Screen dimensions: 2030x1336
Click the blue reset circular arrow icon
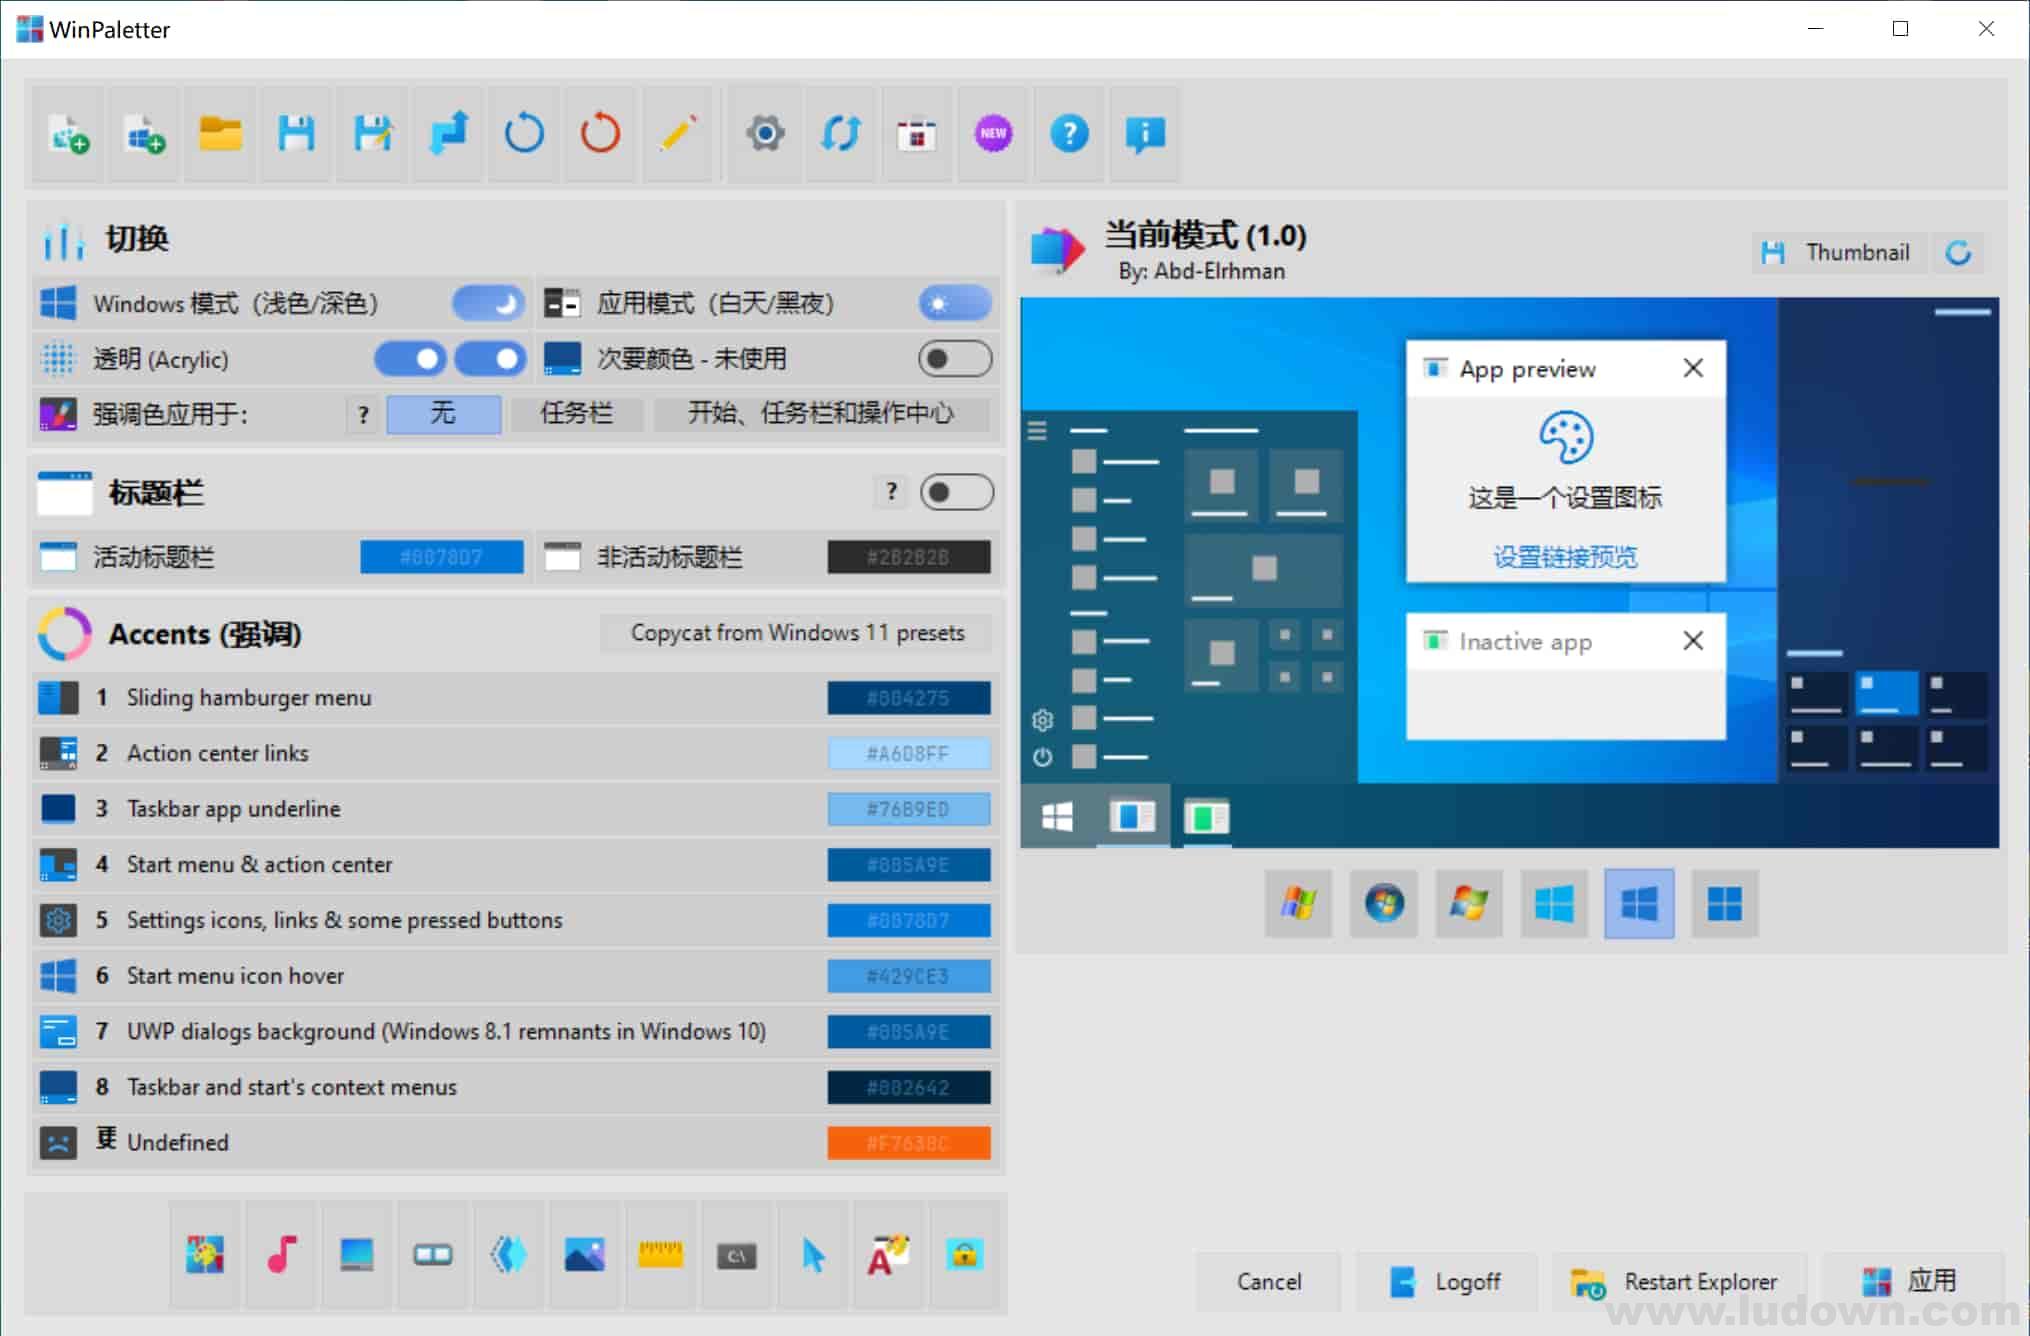pyautogui.click(x=524, y=133)
